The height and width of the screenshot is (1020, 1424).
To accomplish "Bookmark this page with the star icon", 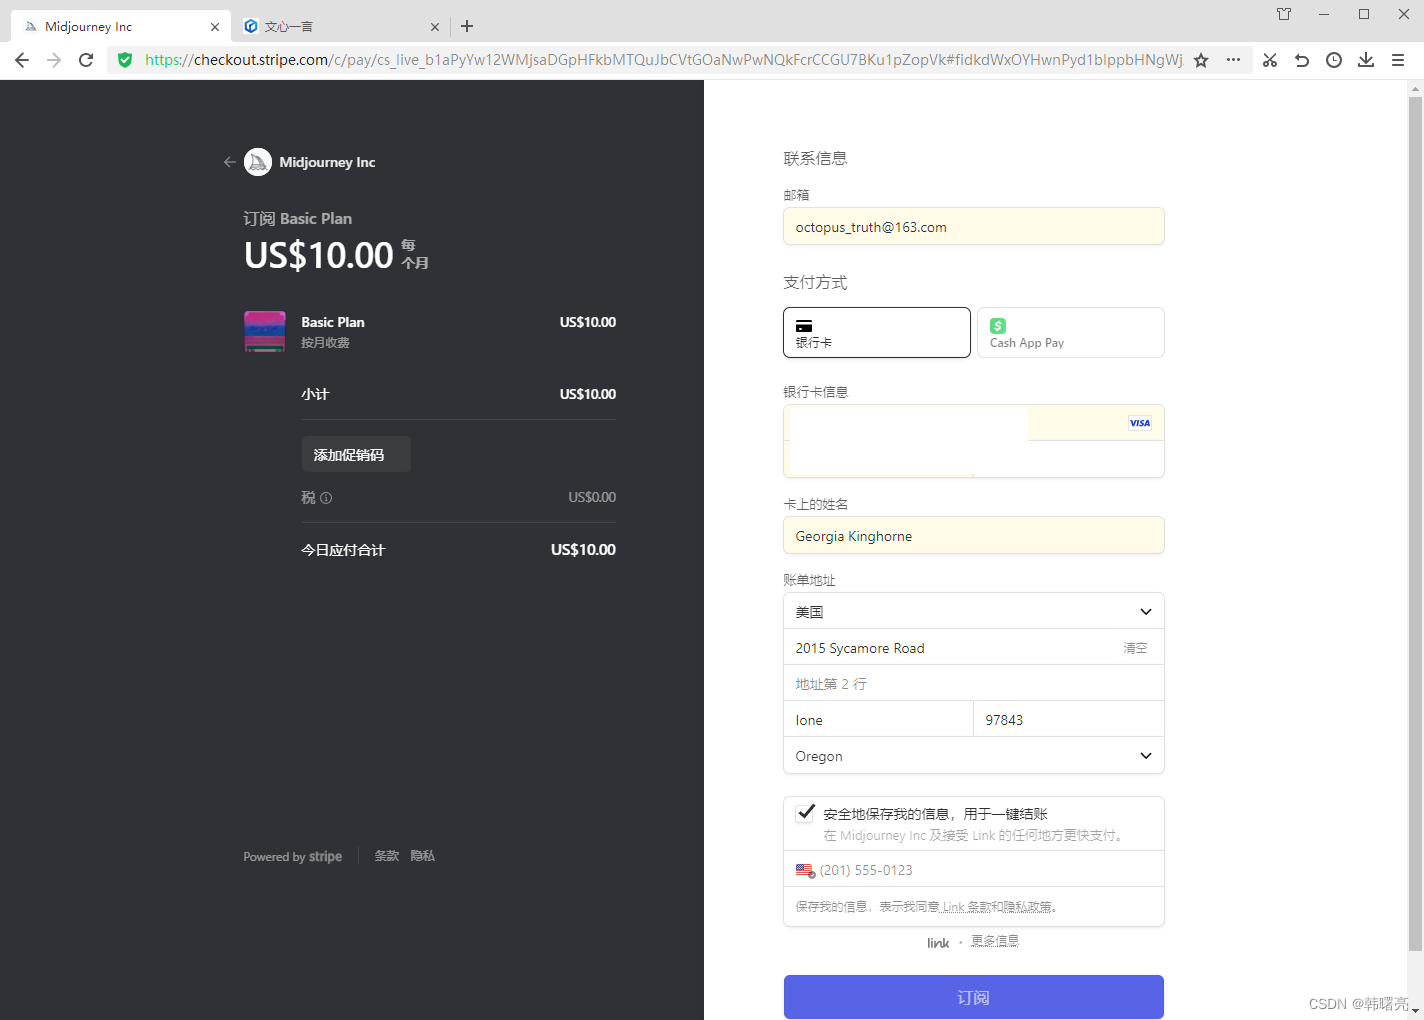I will point(1201,60).
